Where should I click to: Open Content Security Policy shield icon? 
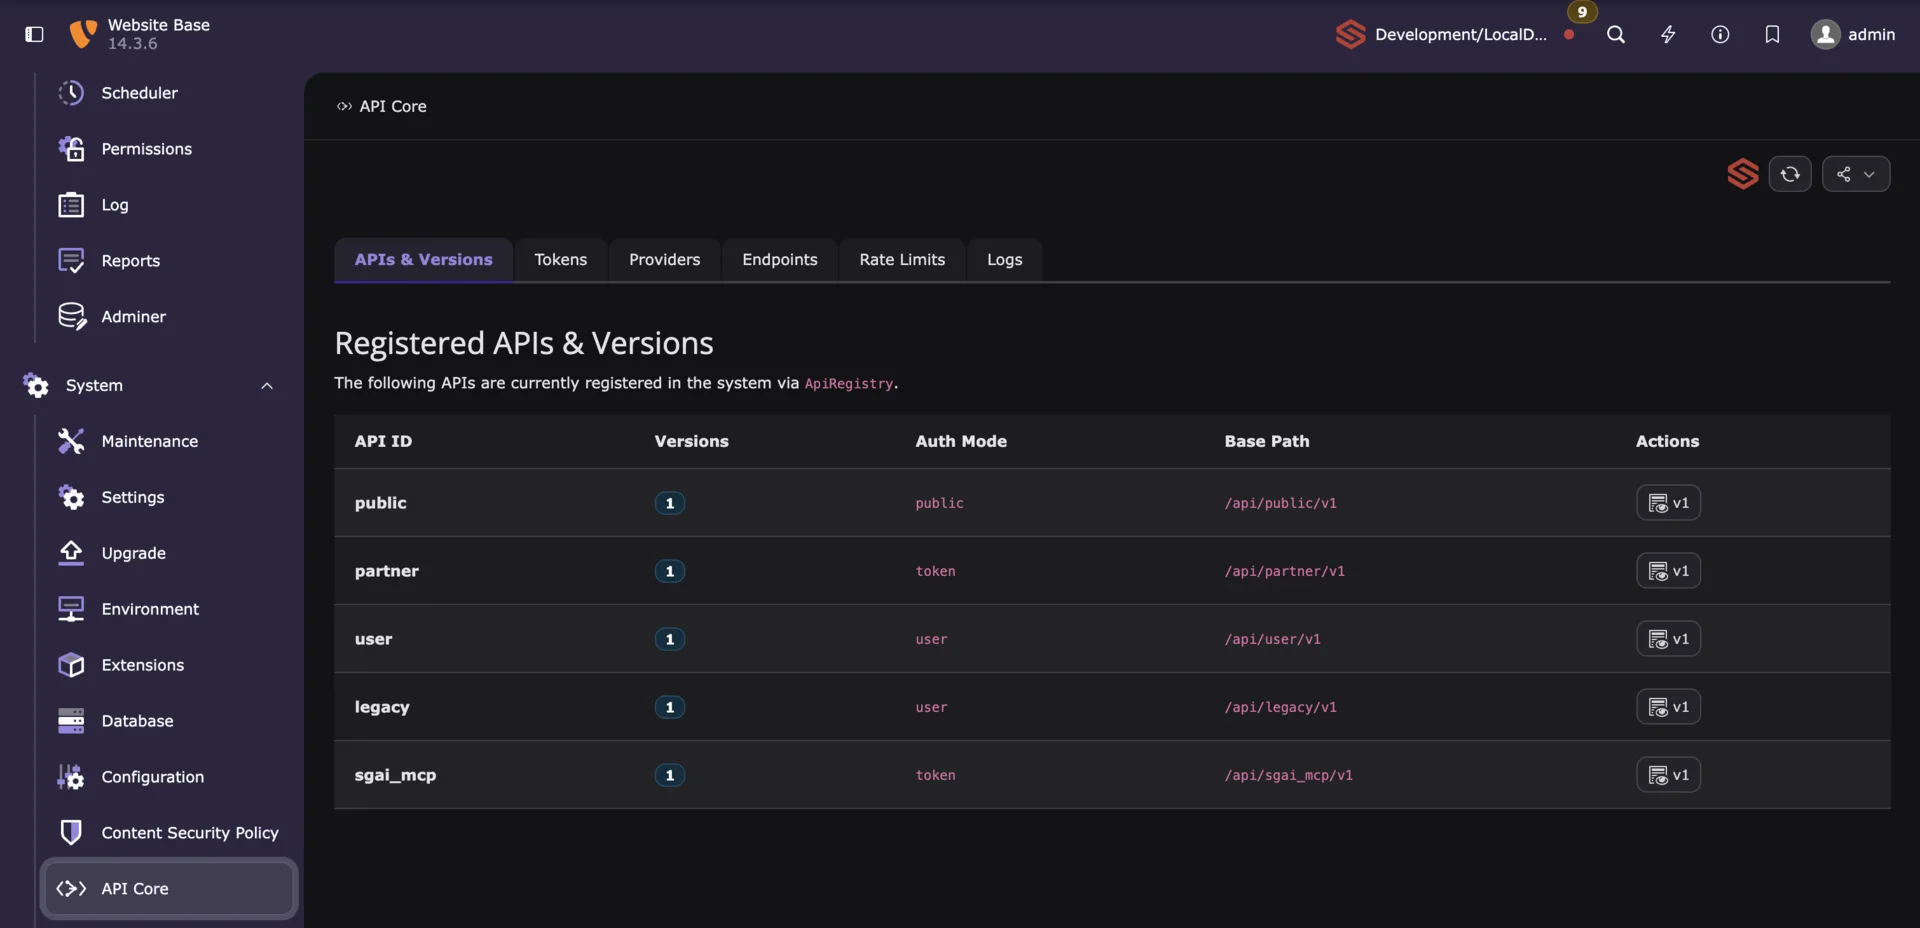coord(71,833)
